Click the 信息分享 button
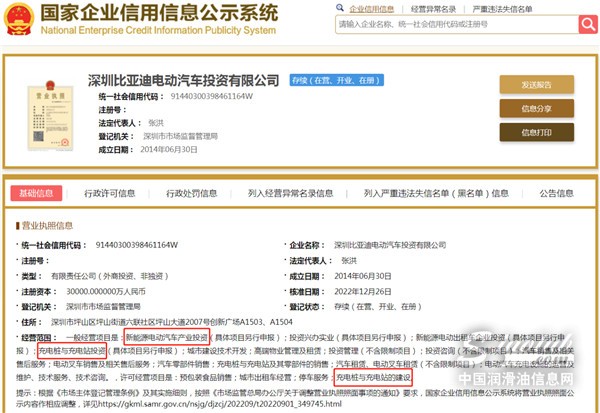 tap(536, 109)
